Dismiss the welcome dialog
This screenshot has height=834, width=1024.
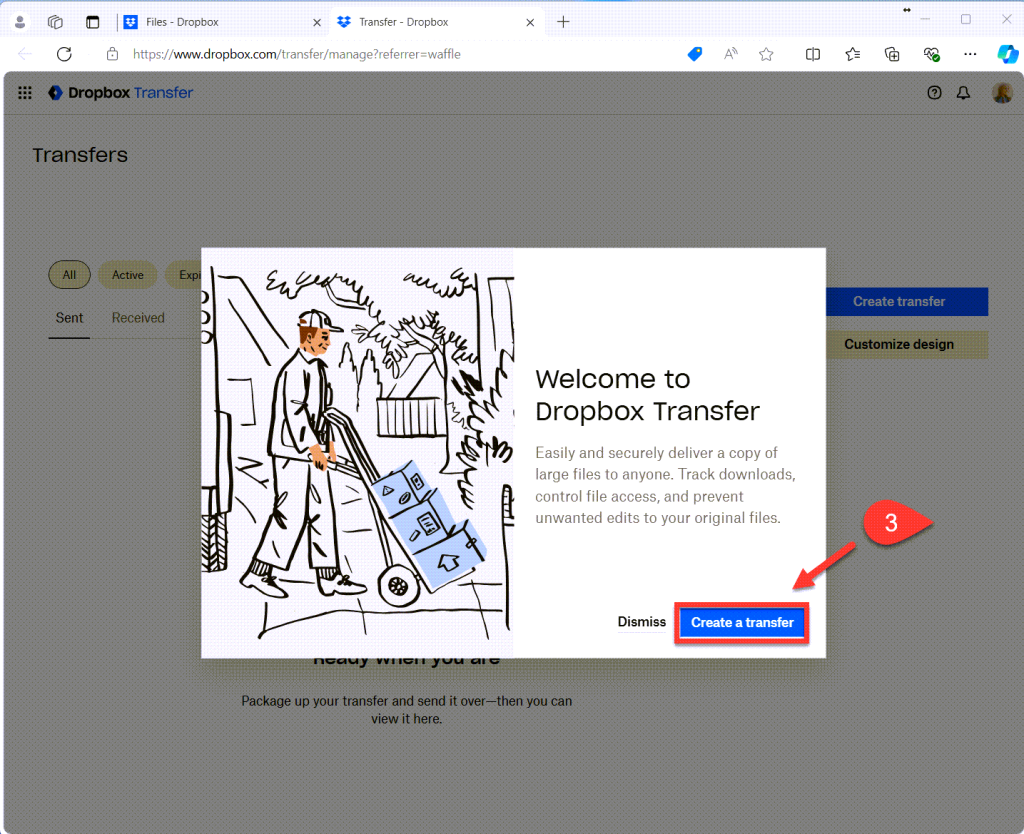[x=642, y=622]
